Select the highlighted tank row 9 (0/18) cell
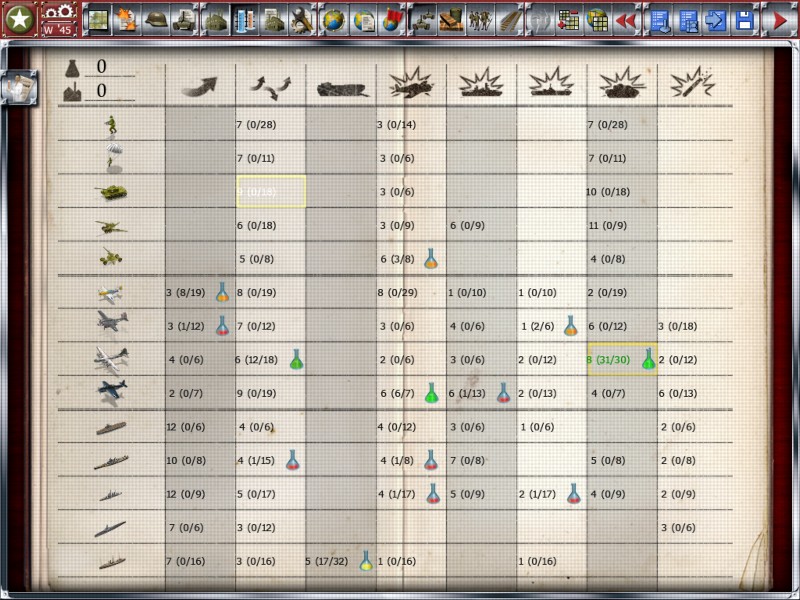Screen dimensions: 800x600 [271, 191]
